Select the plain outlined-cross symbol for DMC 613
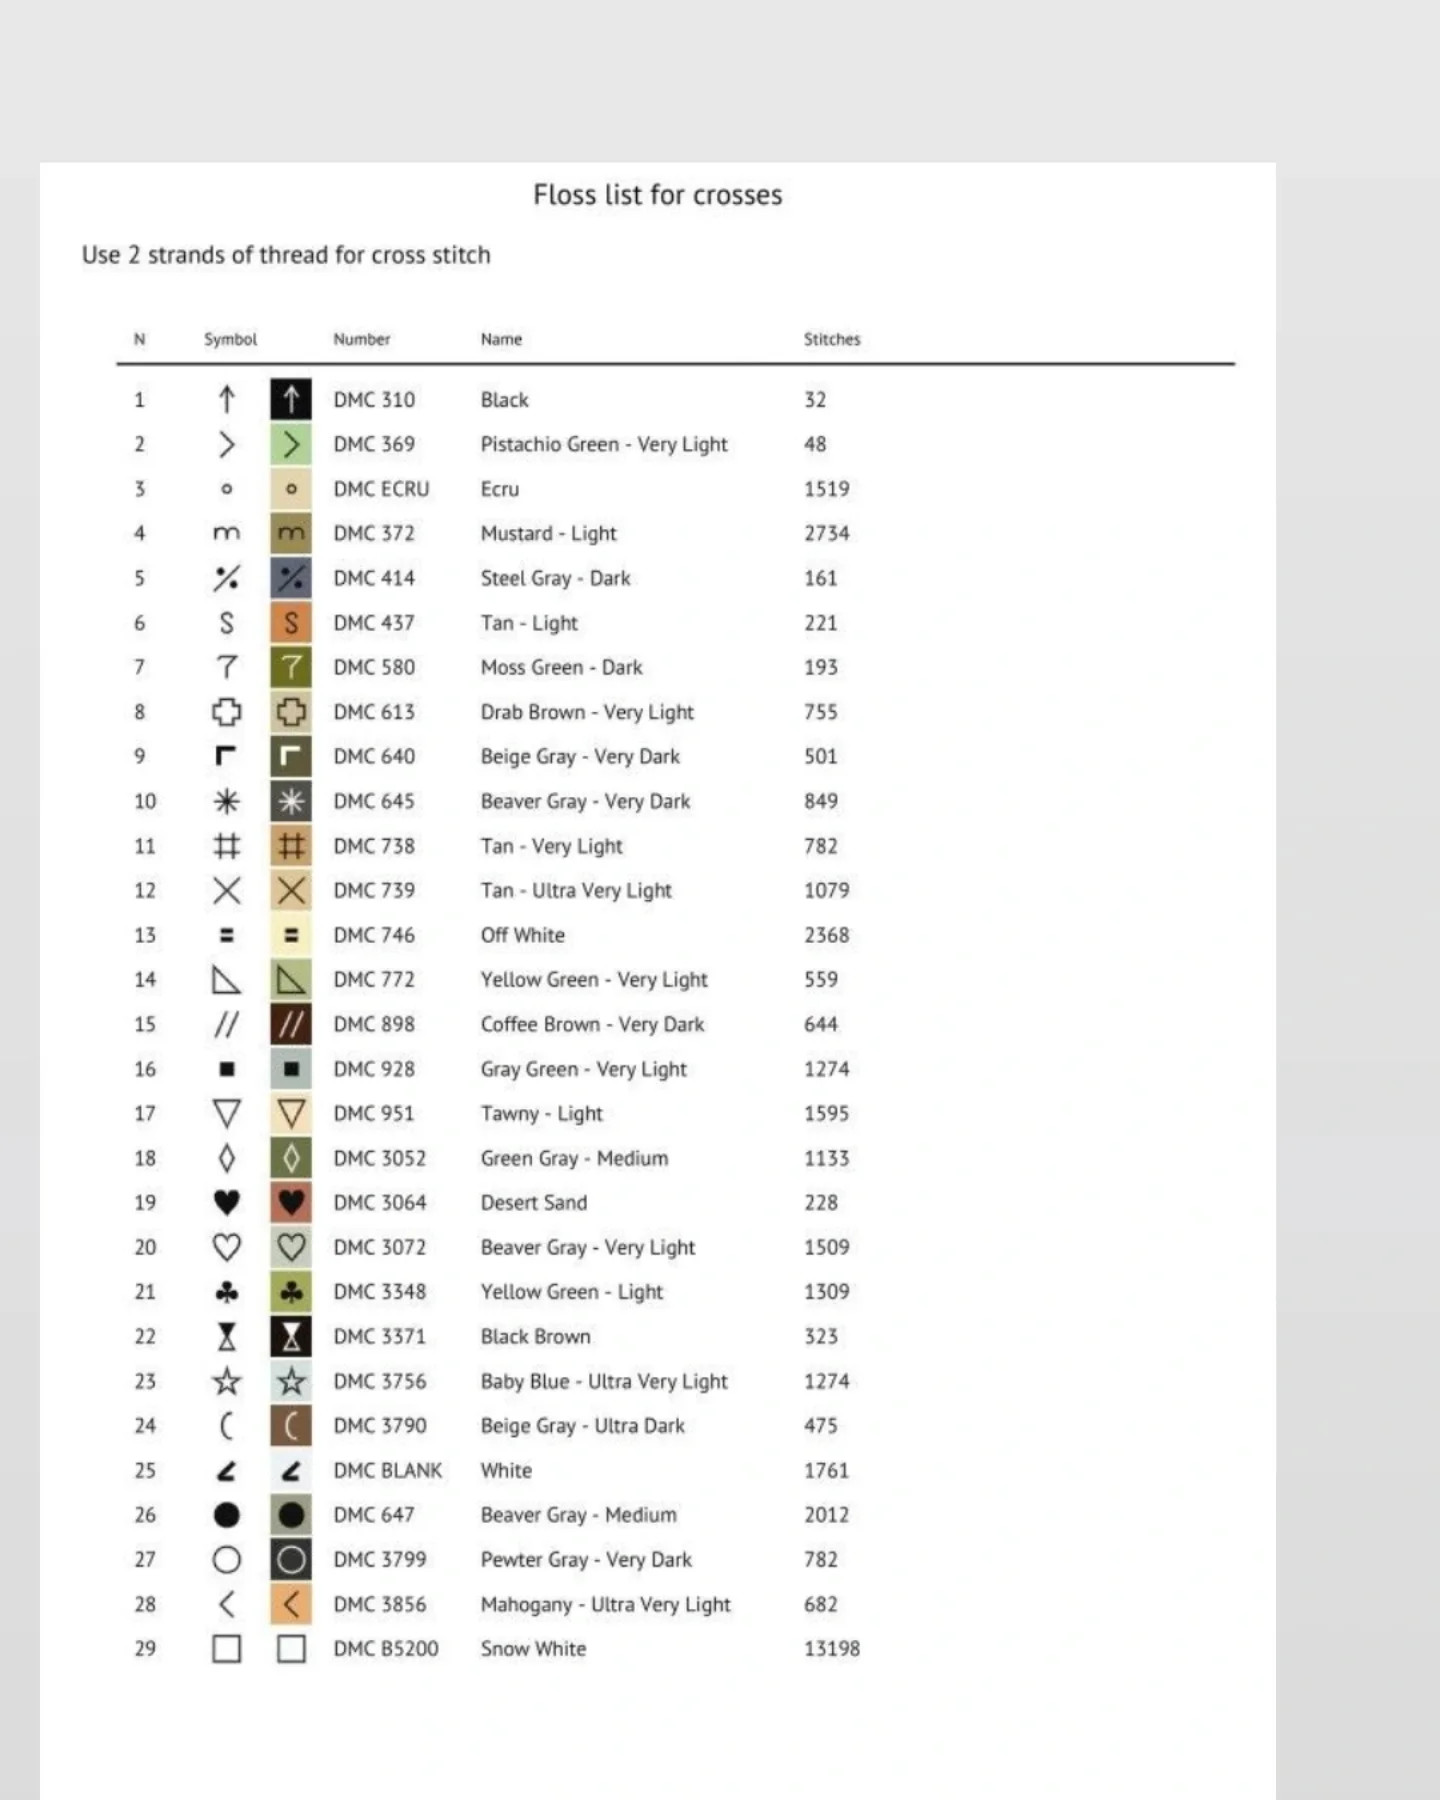 tap(227, 712)
